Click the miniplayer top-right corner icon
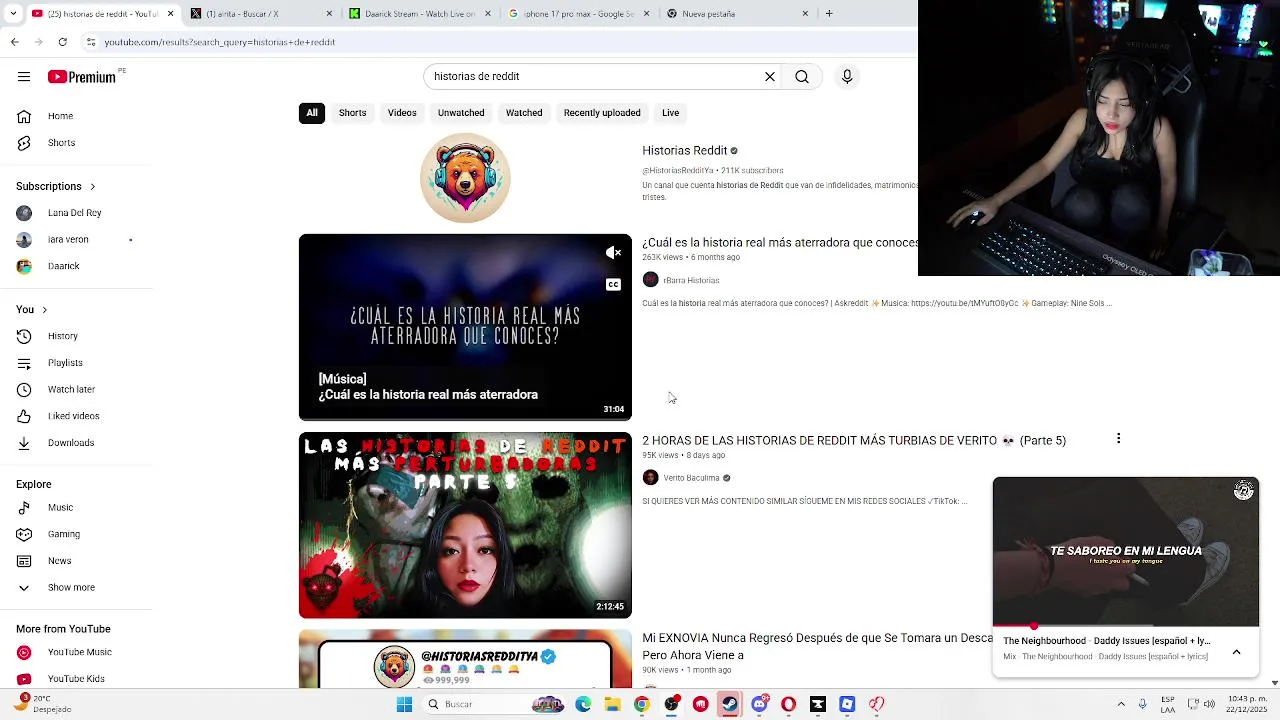This screenshot has height=720, width=1280. point(1244,490)
